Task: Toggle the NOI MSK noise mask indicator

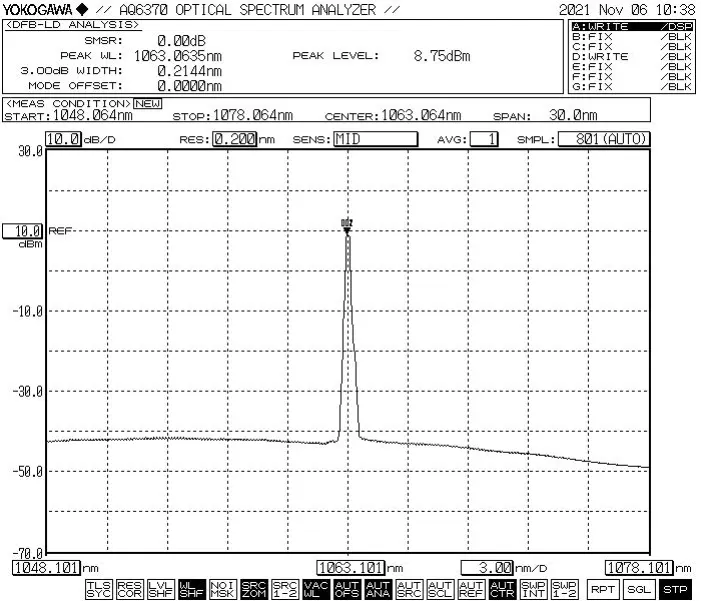Action: [223, 589]
